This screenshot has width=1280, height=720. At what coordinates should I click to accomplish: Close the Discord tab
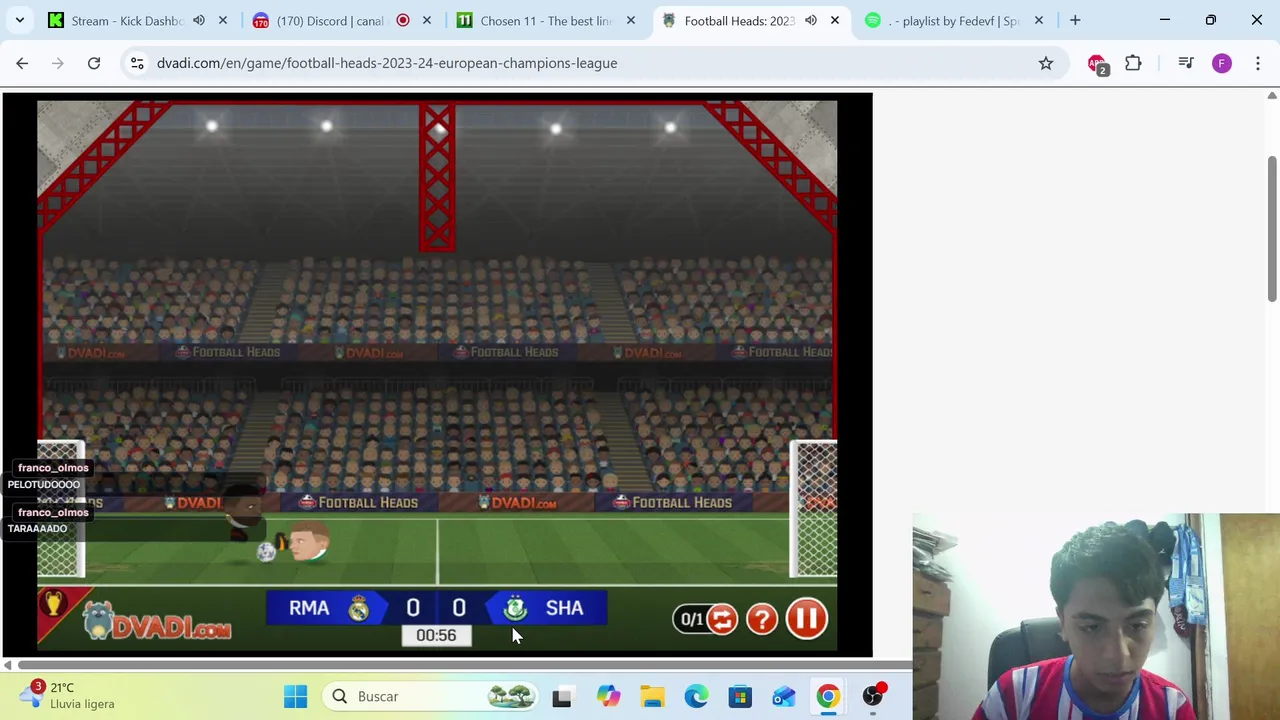427,20
